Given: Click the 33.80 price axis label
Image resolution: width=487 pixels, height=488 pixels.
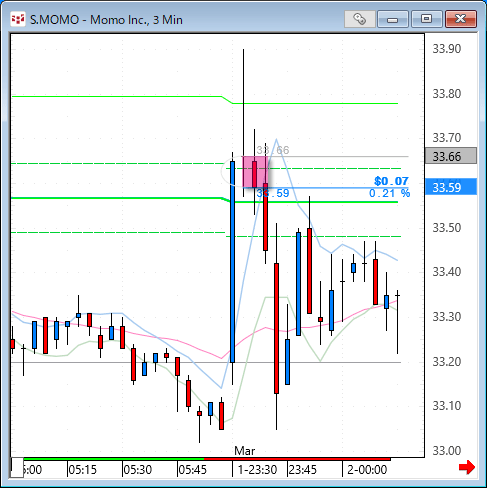Looking at the screenshot, I should 447,94.
